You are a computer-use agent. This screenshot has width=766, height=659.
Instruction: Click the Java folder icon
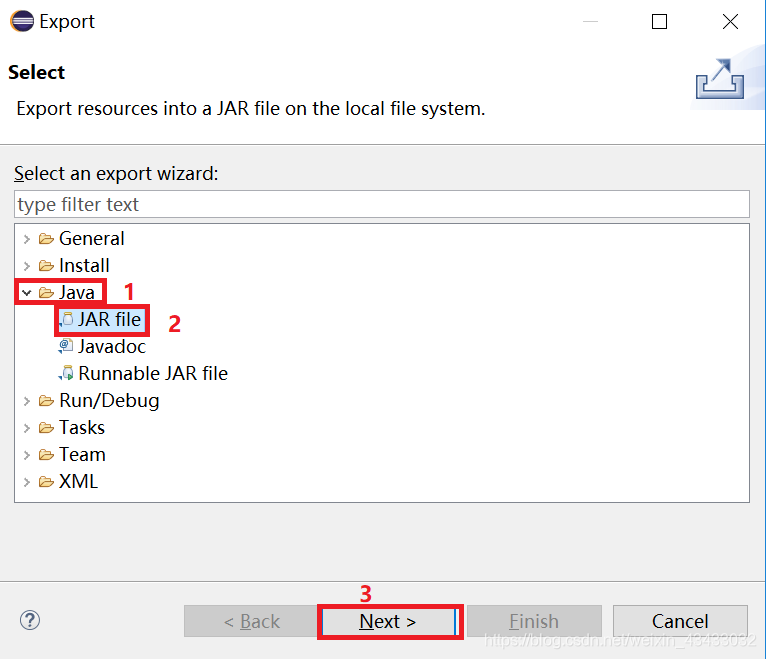tap(46, 293)
